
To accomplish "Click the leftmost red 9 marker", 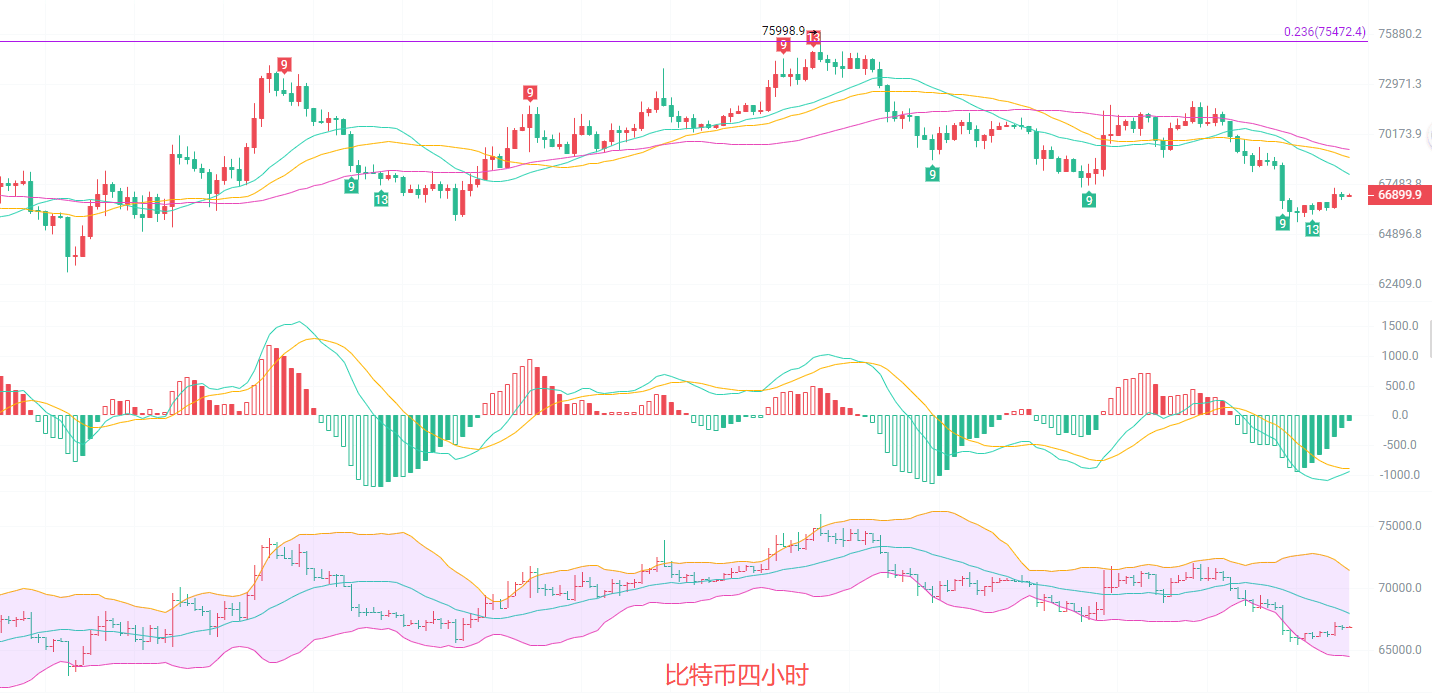I will (x=284, y=65).
